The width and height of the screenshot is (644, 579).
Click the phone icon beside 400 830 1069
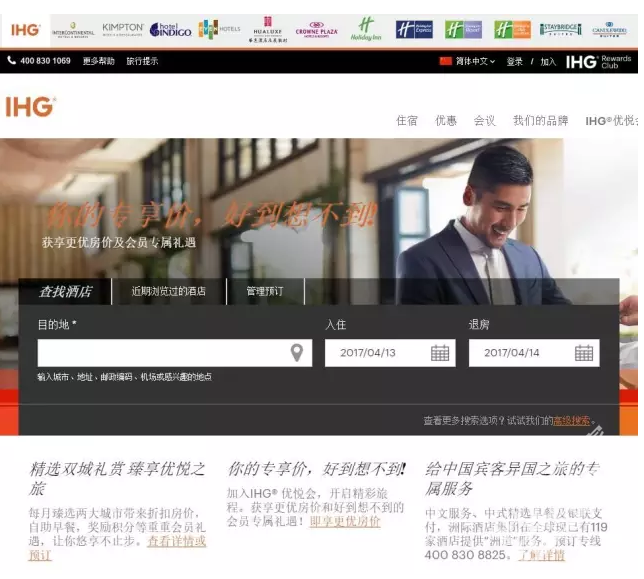(x=12, y=61)
